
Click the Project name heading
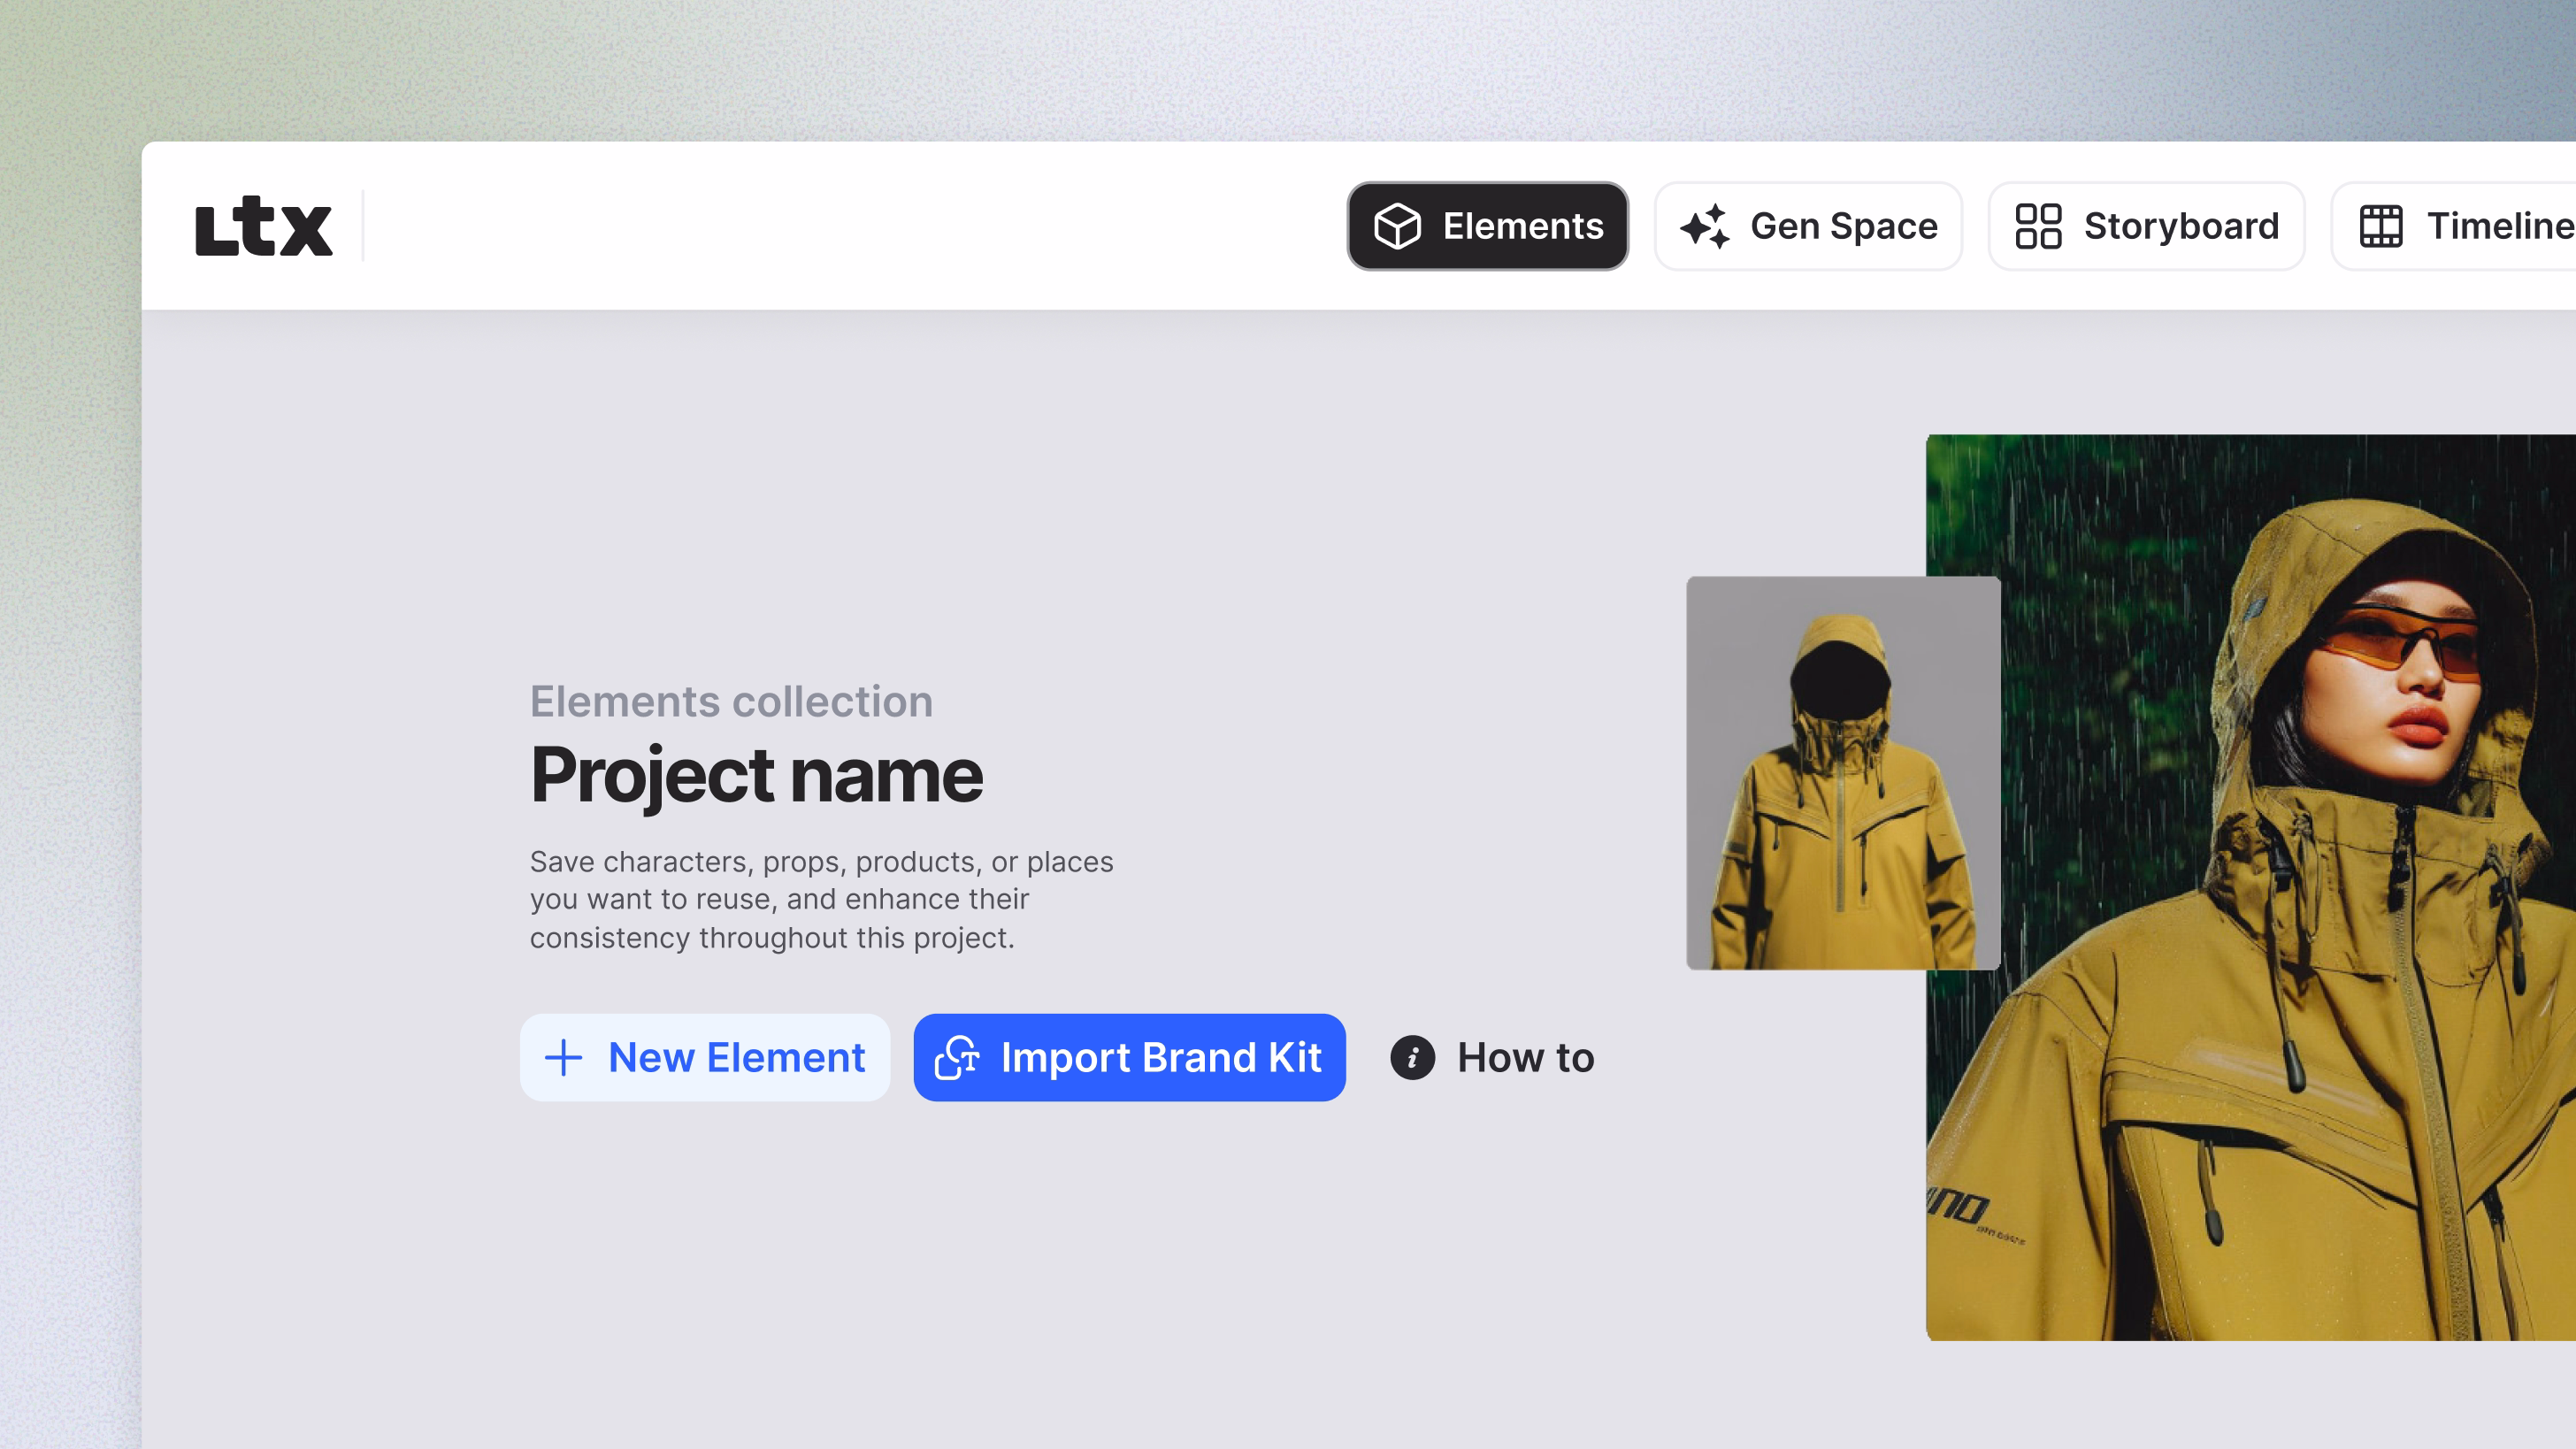756,775
